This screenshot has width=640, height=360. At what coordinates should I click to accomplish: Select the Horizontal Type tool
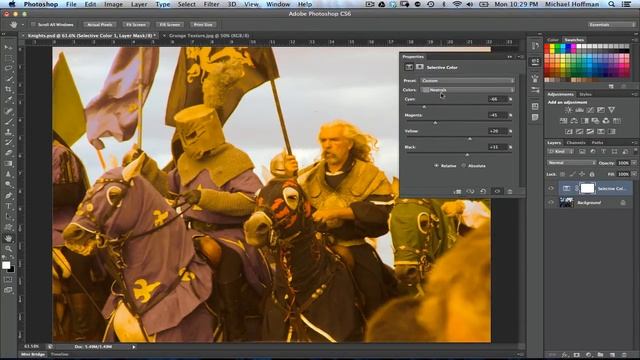click(8, 206)
